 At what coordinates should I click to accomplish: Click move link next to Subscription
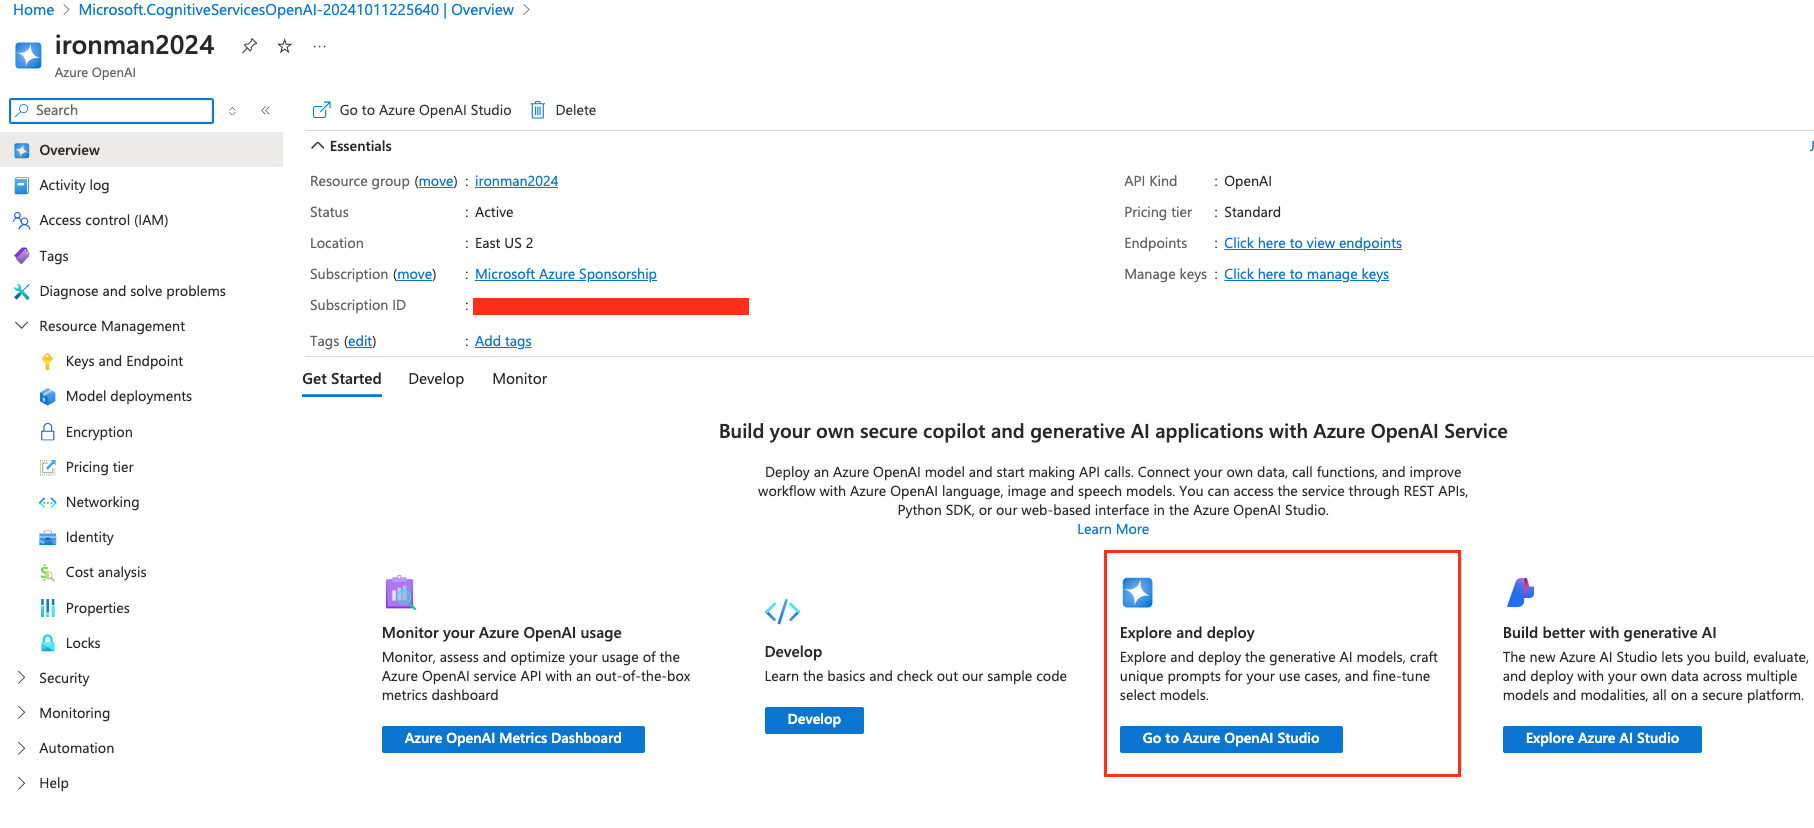[x=415, y=274]
